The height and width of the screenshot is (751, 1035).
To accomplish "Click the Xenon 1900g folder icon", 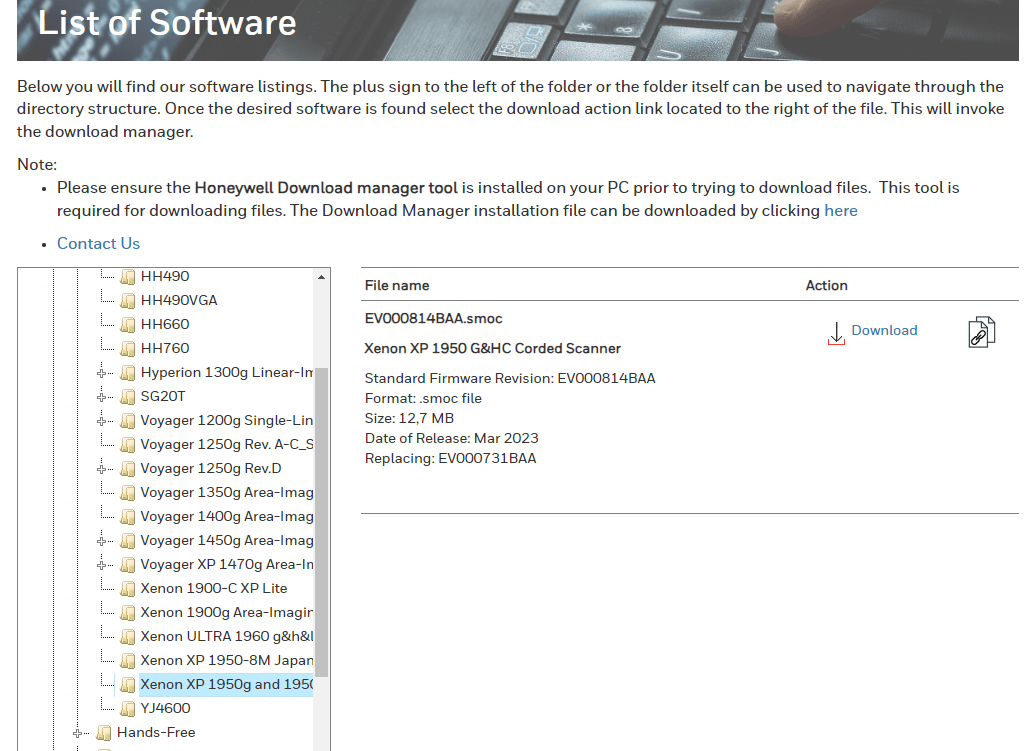I will click(x=128, y=613).
